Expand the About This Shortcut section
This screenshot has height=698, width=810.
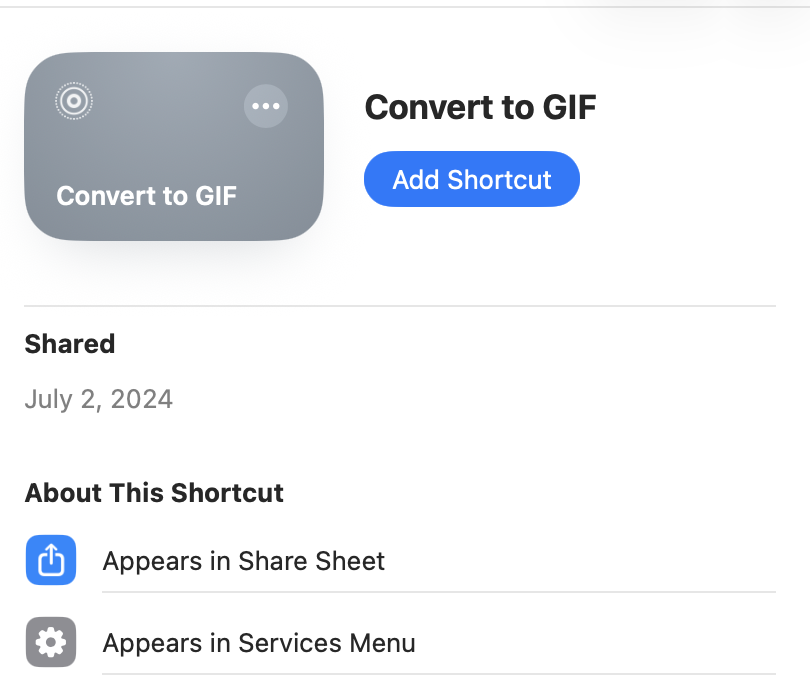(154, 493)
